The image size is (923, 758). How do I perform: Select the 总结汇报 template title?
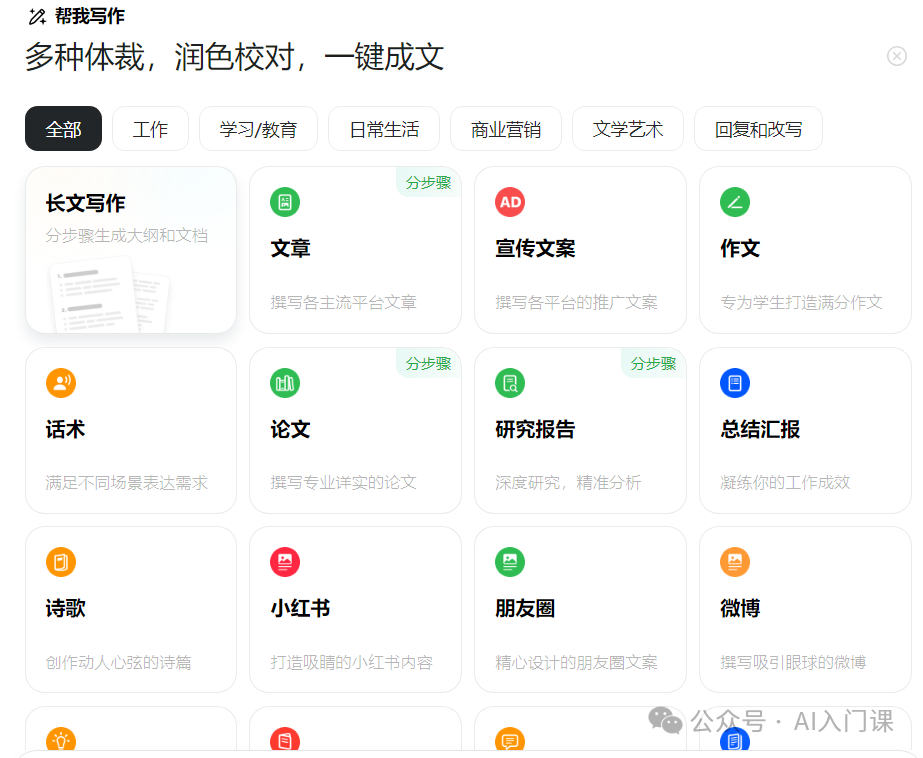pyautogui.click(x=760, y=429)
